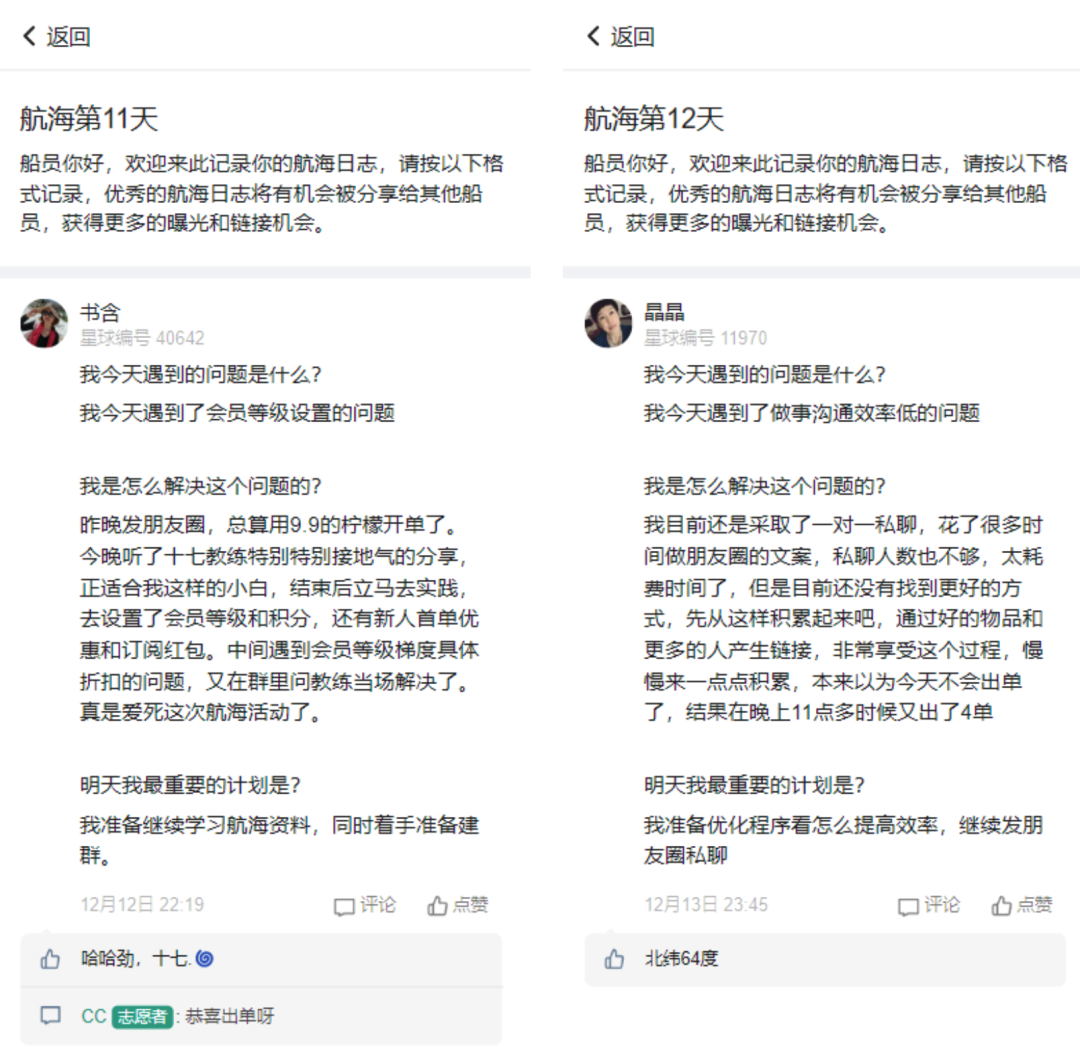Image resolution: width=1080 pixels, height=1063 pixels.
Task: Click username 书舍 above 星球编号 40642
Action: [101, 313]
